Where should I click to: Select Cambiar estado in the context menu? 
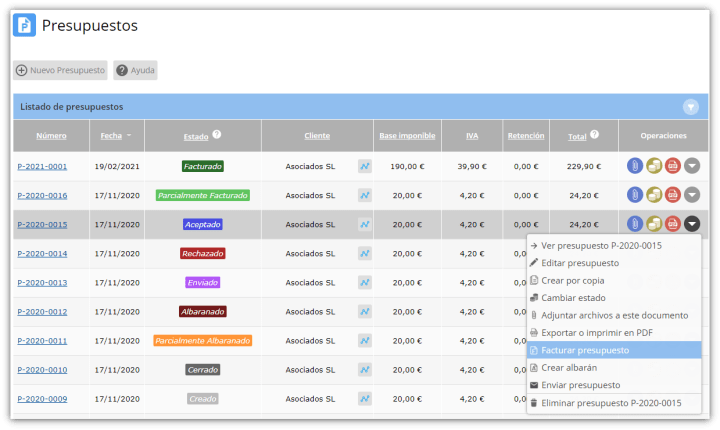point(614,298)
